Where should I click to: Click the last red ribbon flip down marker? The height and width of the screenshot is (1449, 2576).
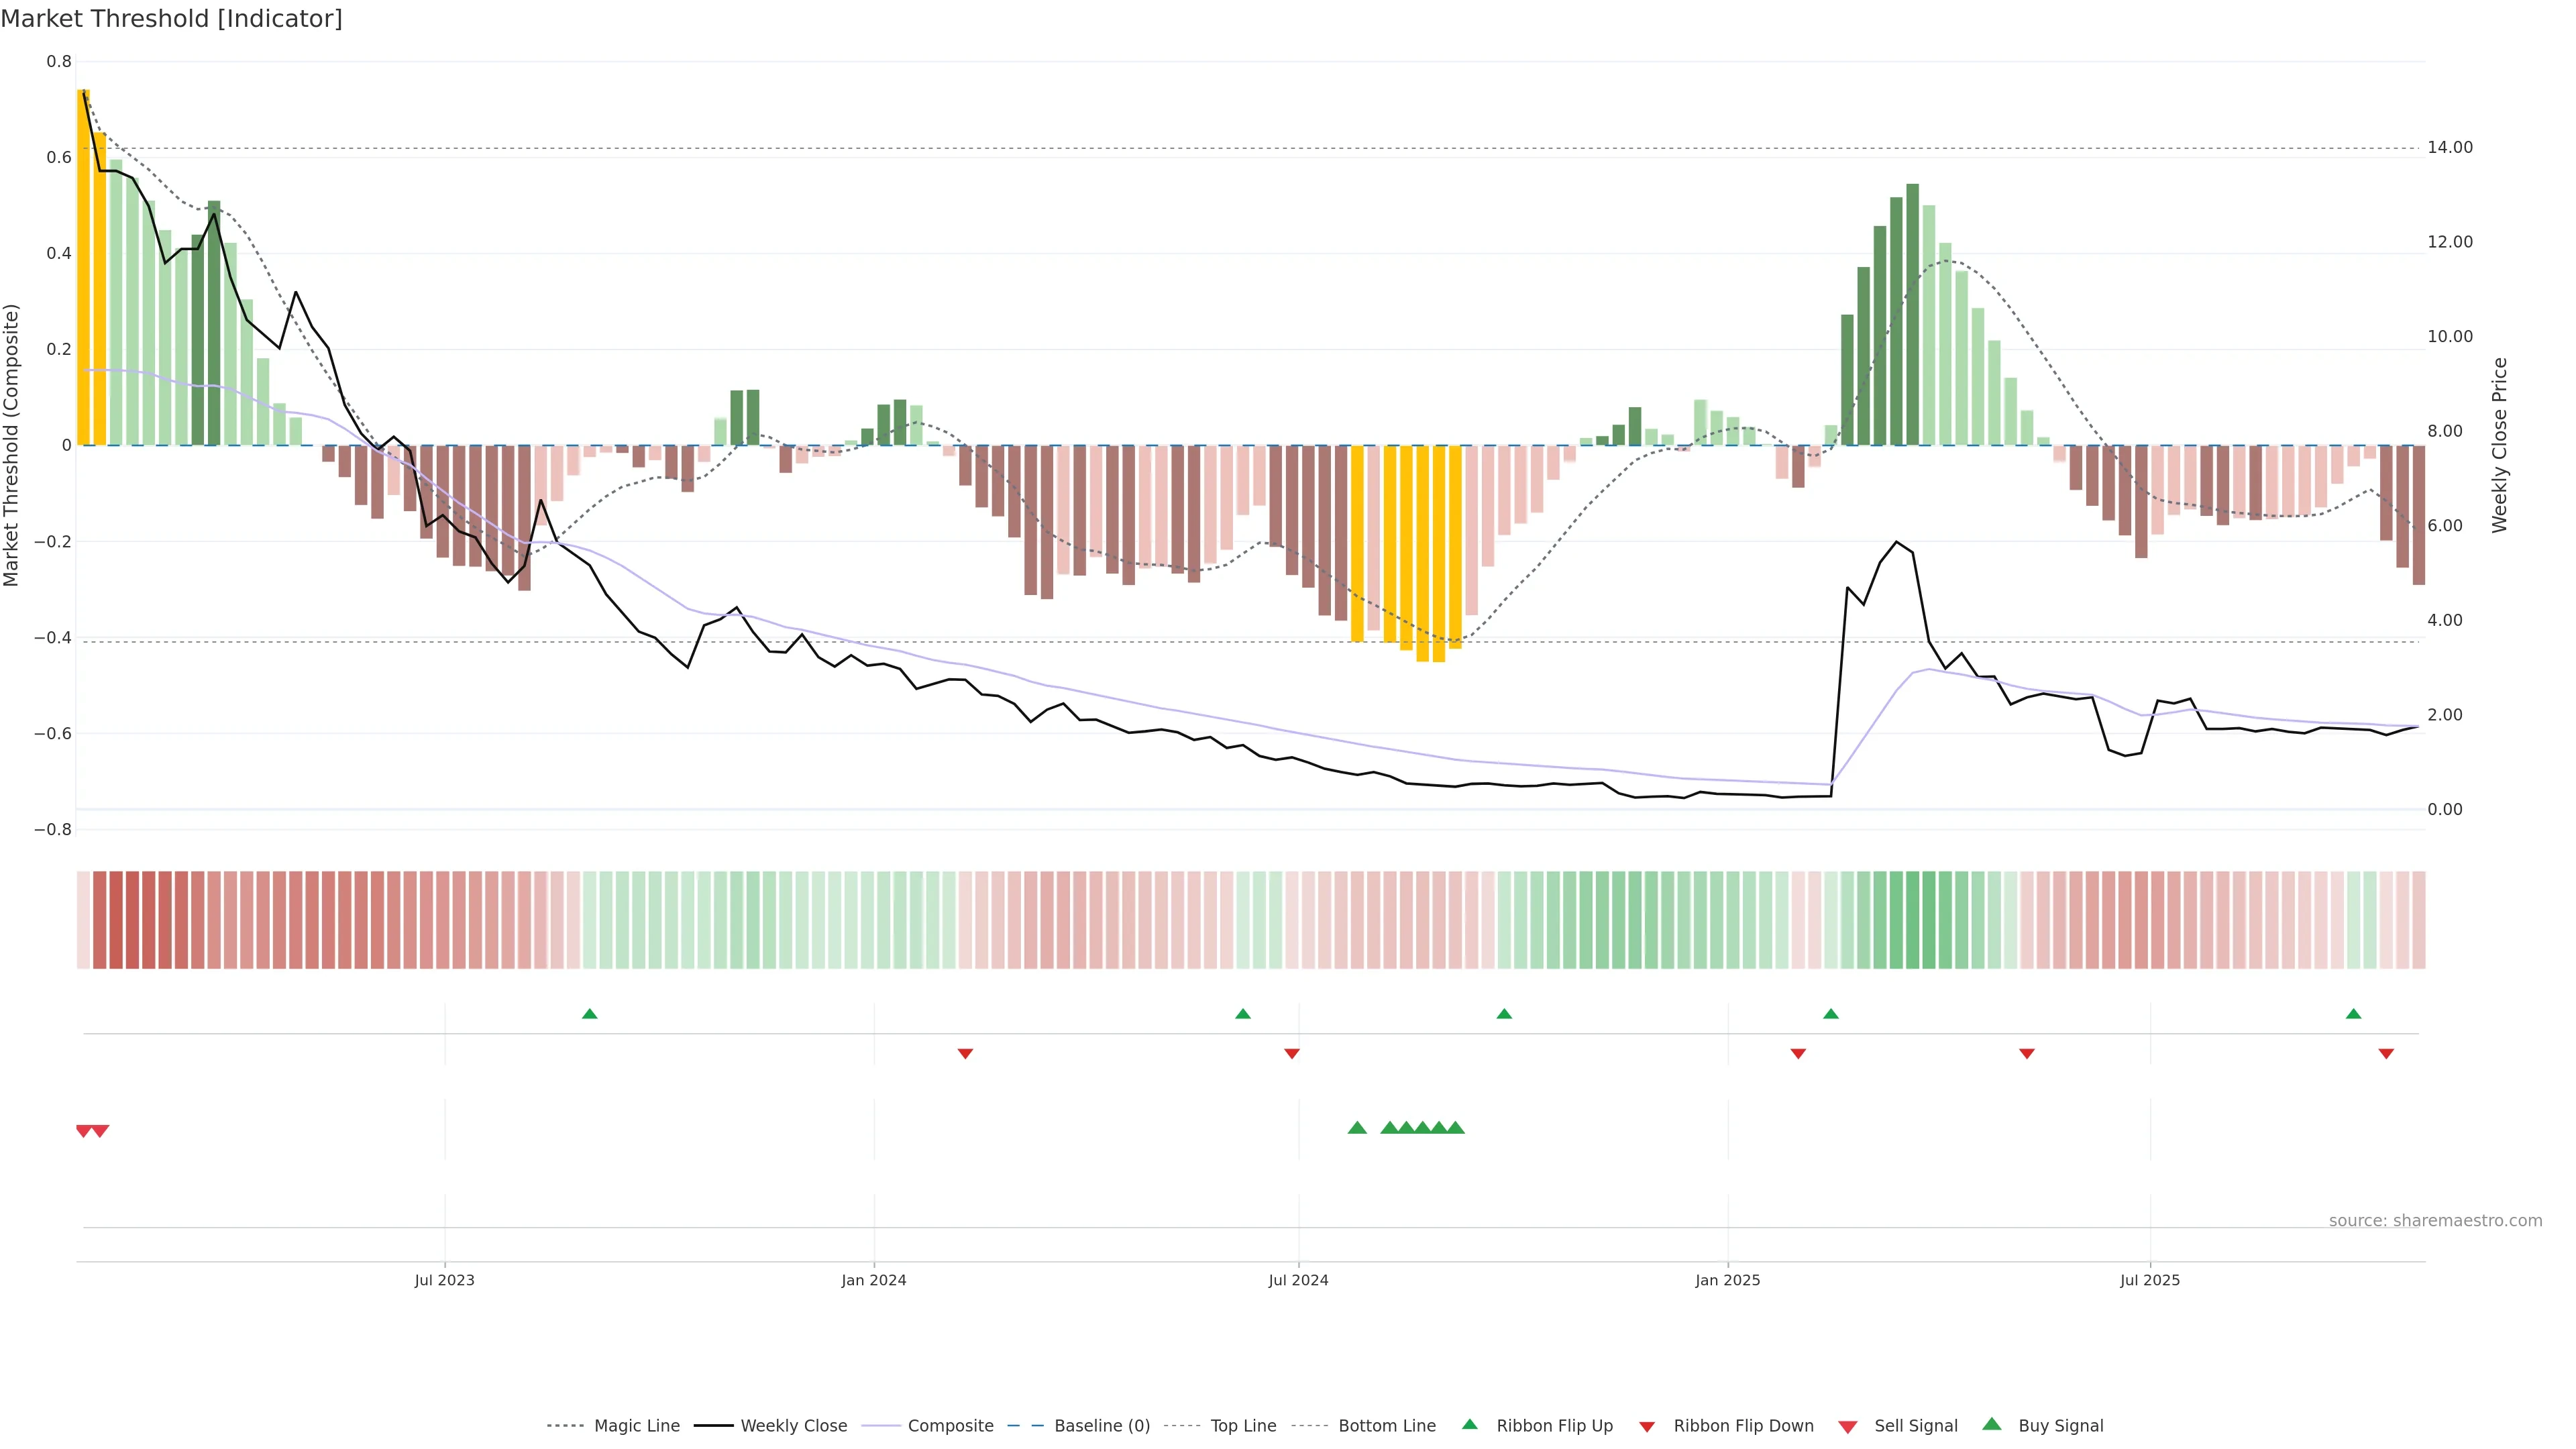coord(2386,1053)
